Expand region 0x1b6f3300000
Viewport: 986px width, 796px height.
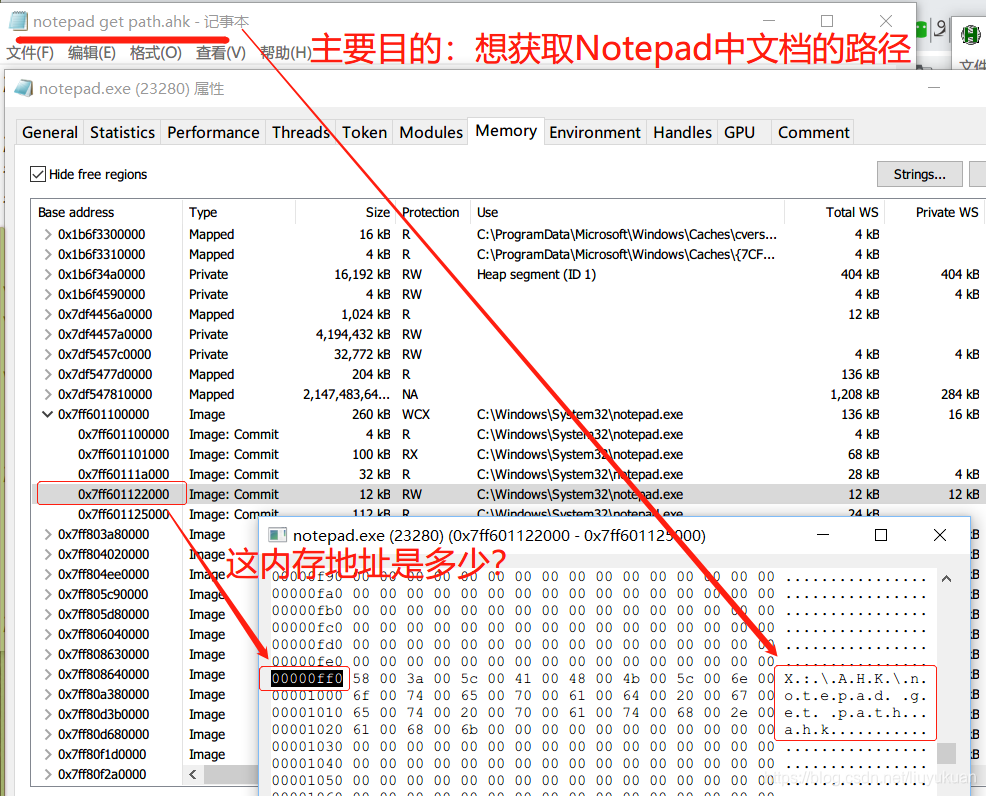pos(48,235)
